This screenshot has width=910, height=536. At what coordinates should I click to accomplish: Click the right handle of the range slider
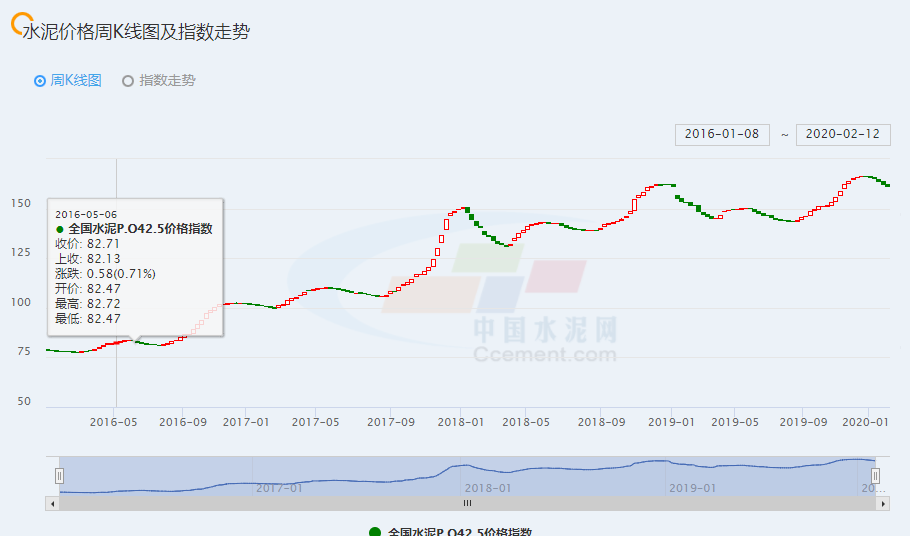tap(875, 475)
